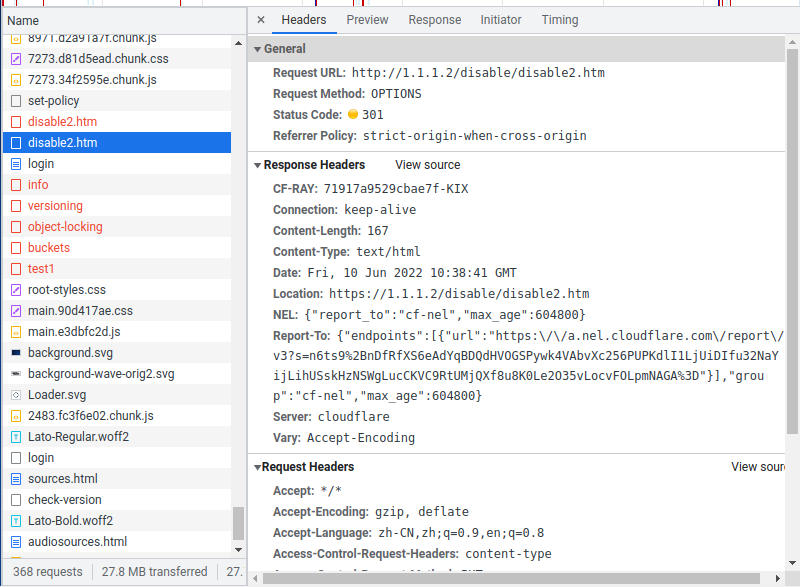Collapse the General section
This screenshot has height=587, width=800.
click(258, 49)
